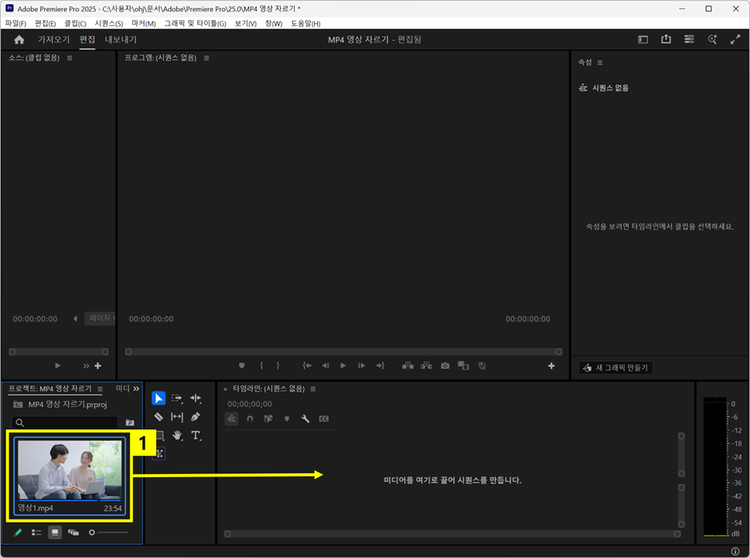Play in Program monitor

(x=343, y=366)
